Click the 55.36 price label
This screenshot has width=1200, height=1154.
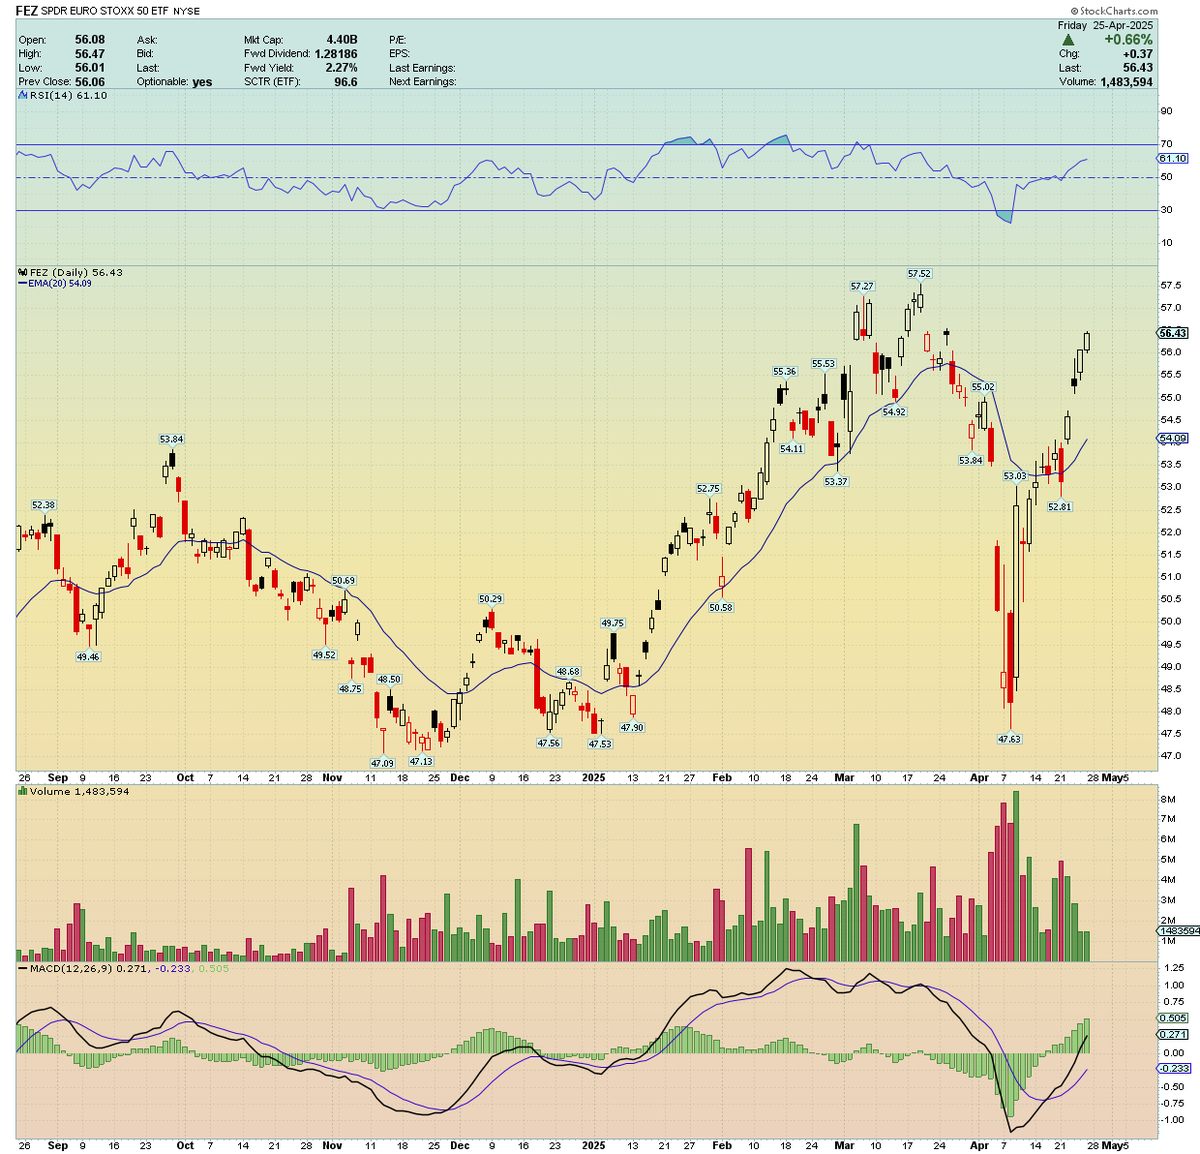pyautogui.click(x=784, y=371)
